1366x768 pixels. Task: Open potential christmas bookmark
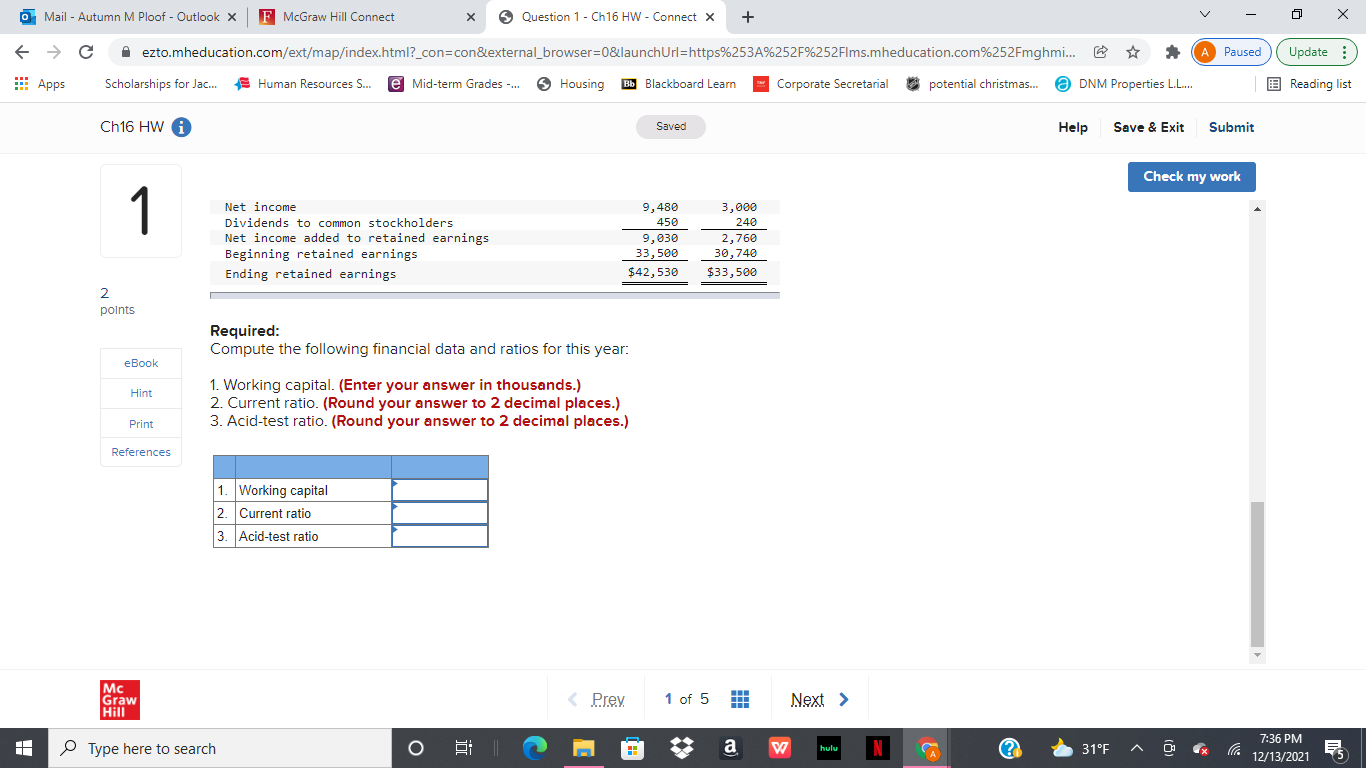(x=973, y=84)
